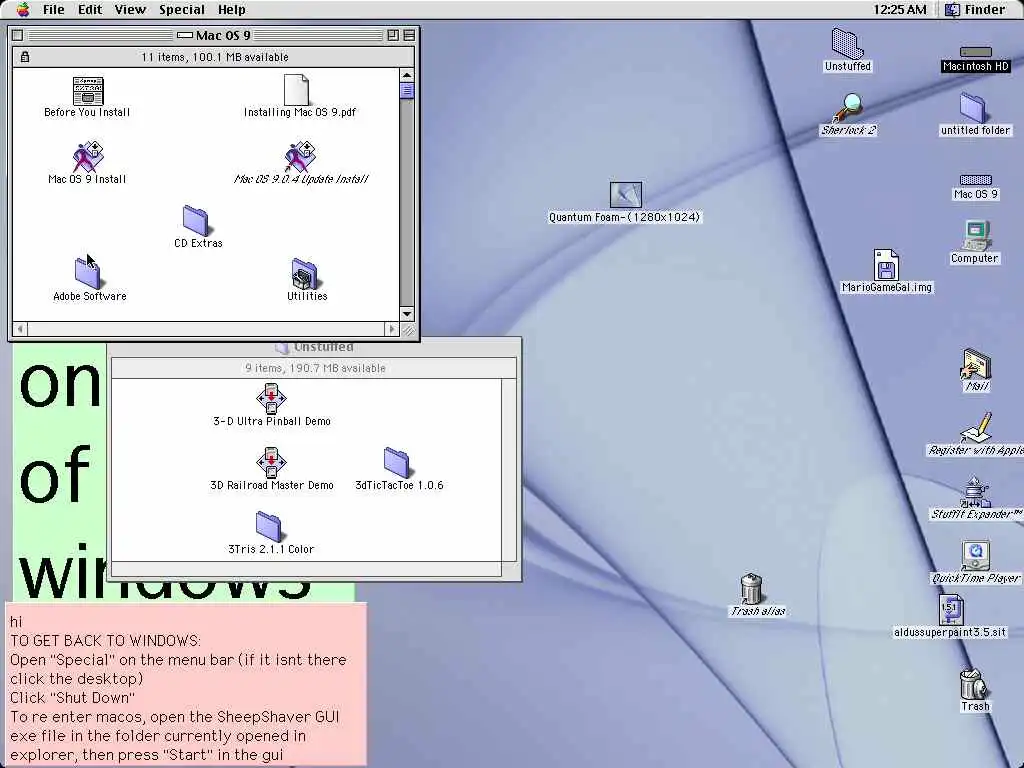Open the Special menu
This screenshot has width=1024, height=768.
182,10
